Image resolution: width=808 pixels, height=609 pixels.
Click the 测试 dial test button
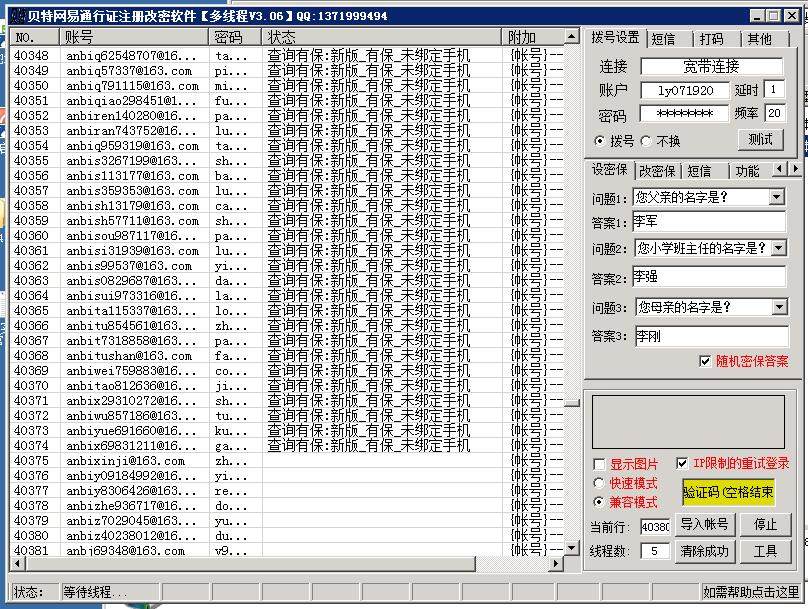coord(760,140)
